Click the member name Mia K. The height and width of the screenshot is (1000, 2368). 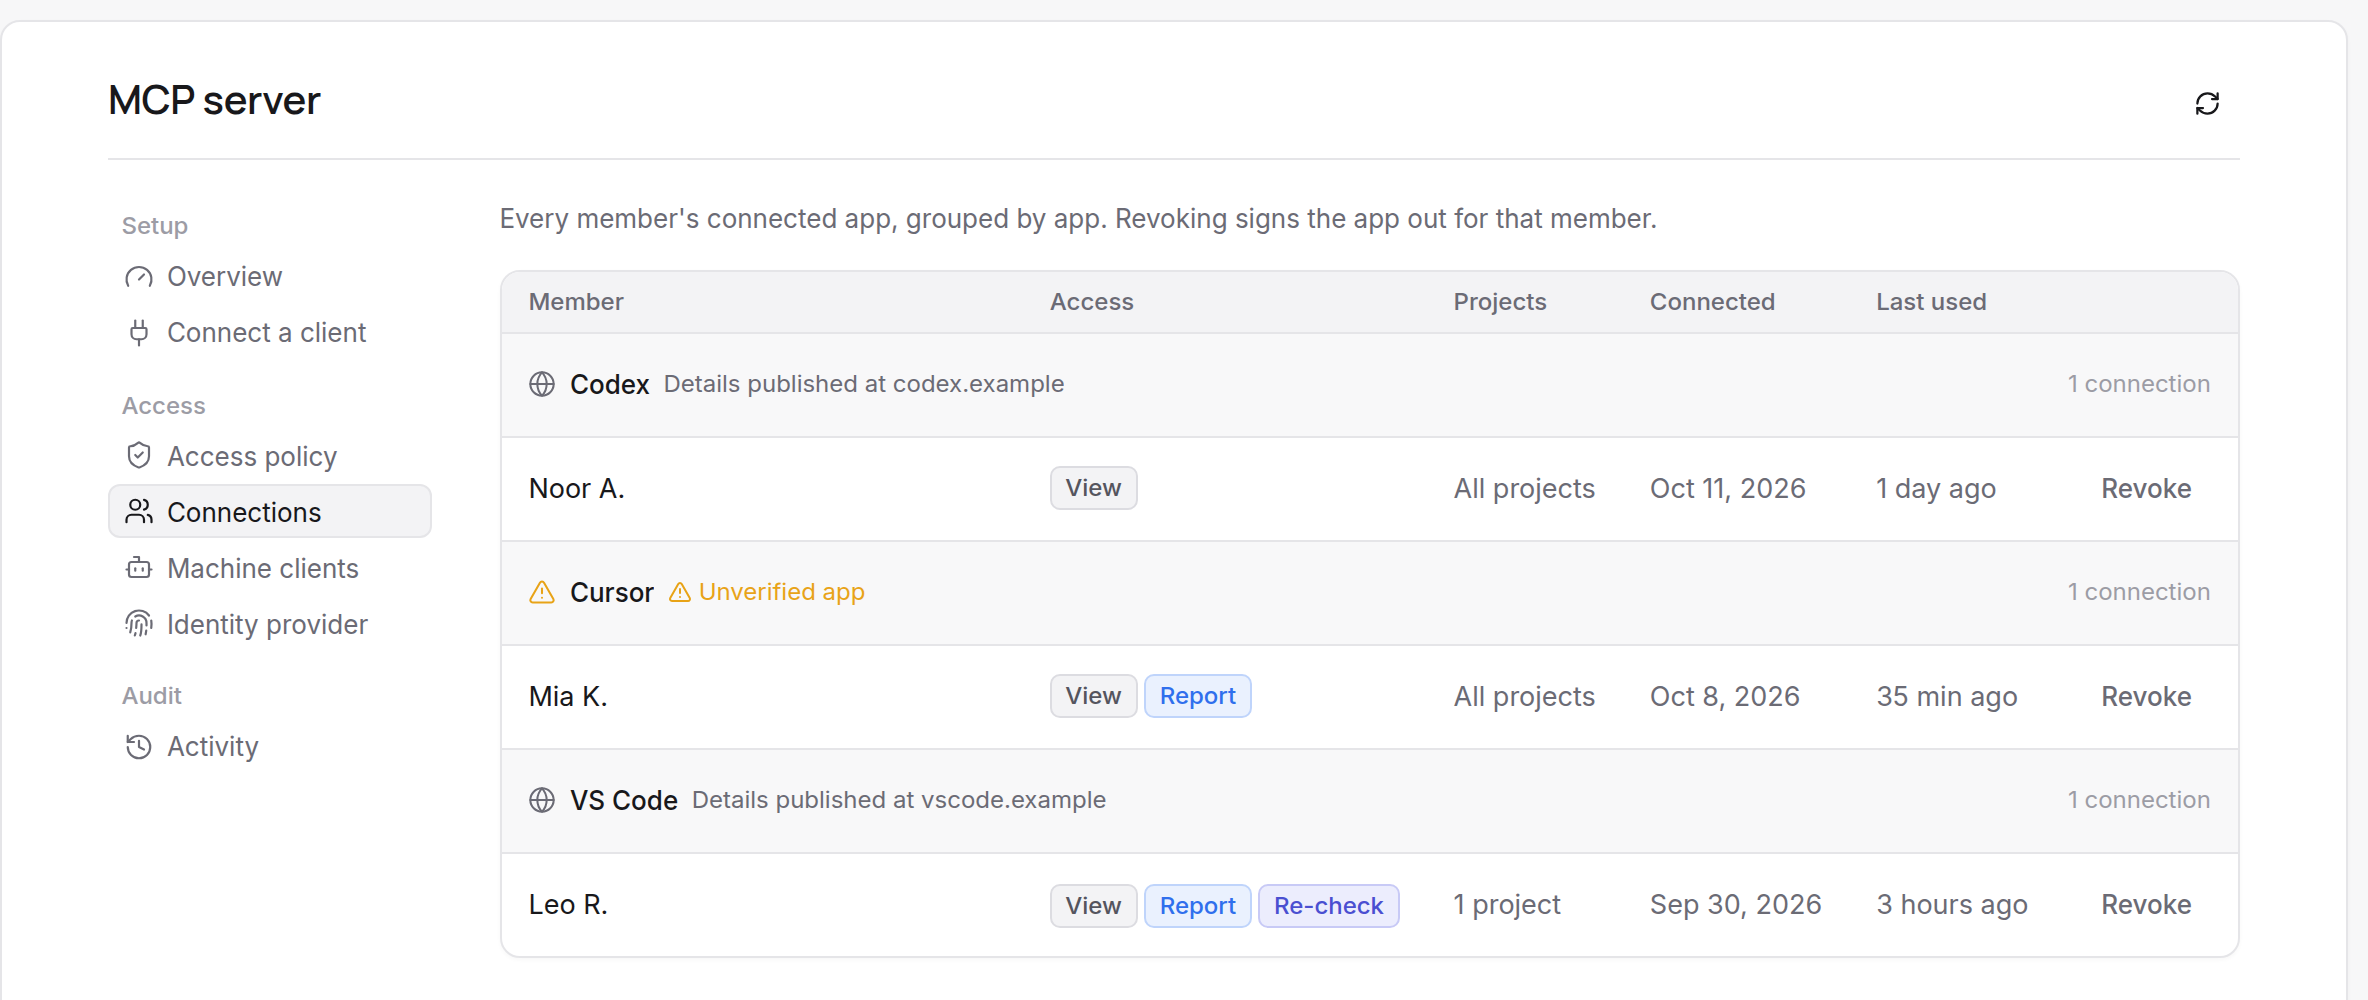pos(568,697)
